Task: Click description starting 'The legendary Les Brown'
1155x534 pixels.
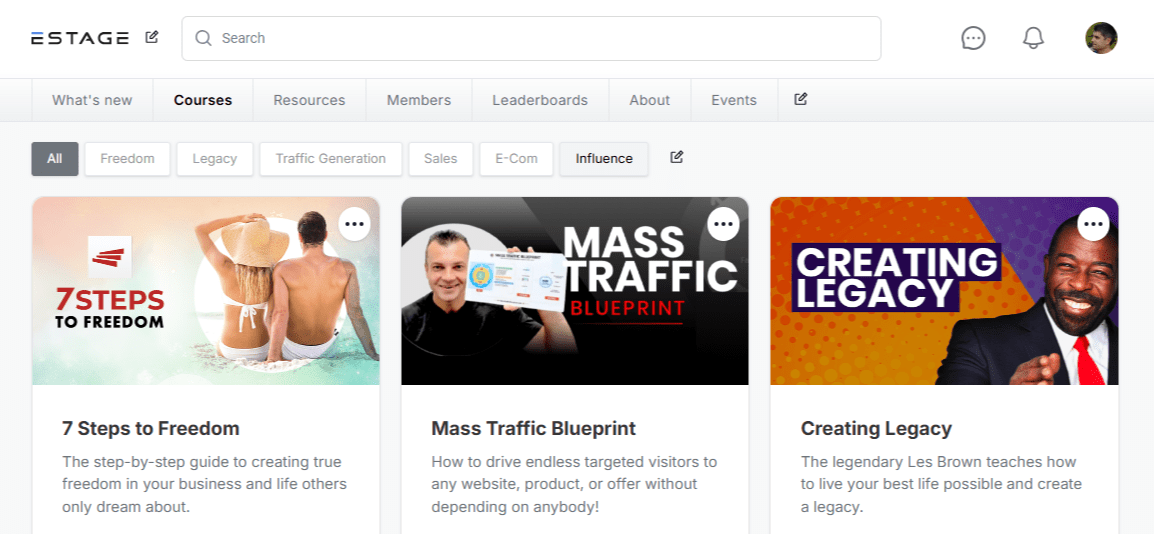Action: pyautogui.click(x=941, y=485)
